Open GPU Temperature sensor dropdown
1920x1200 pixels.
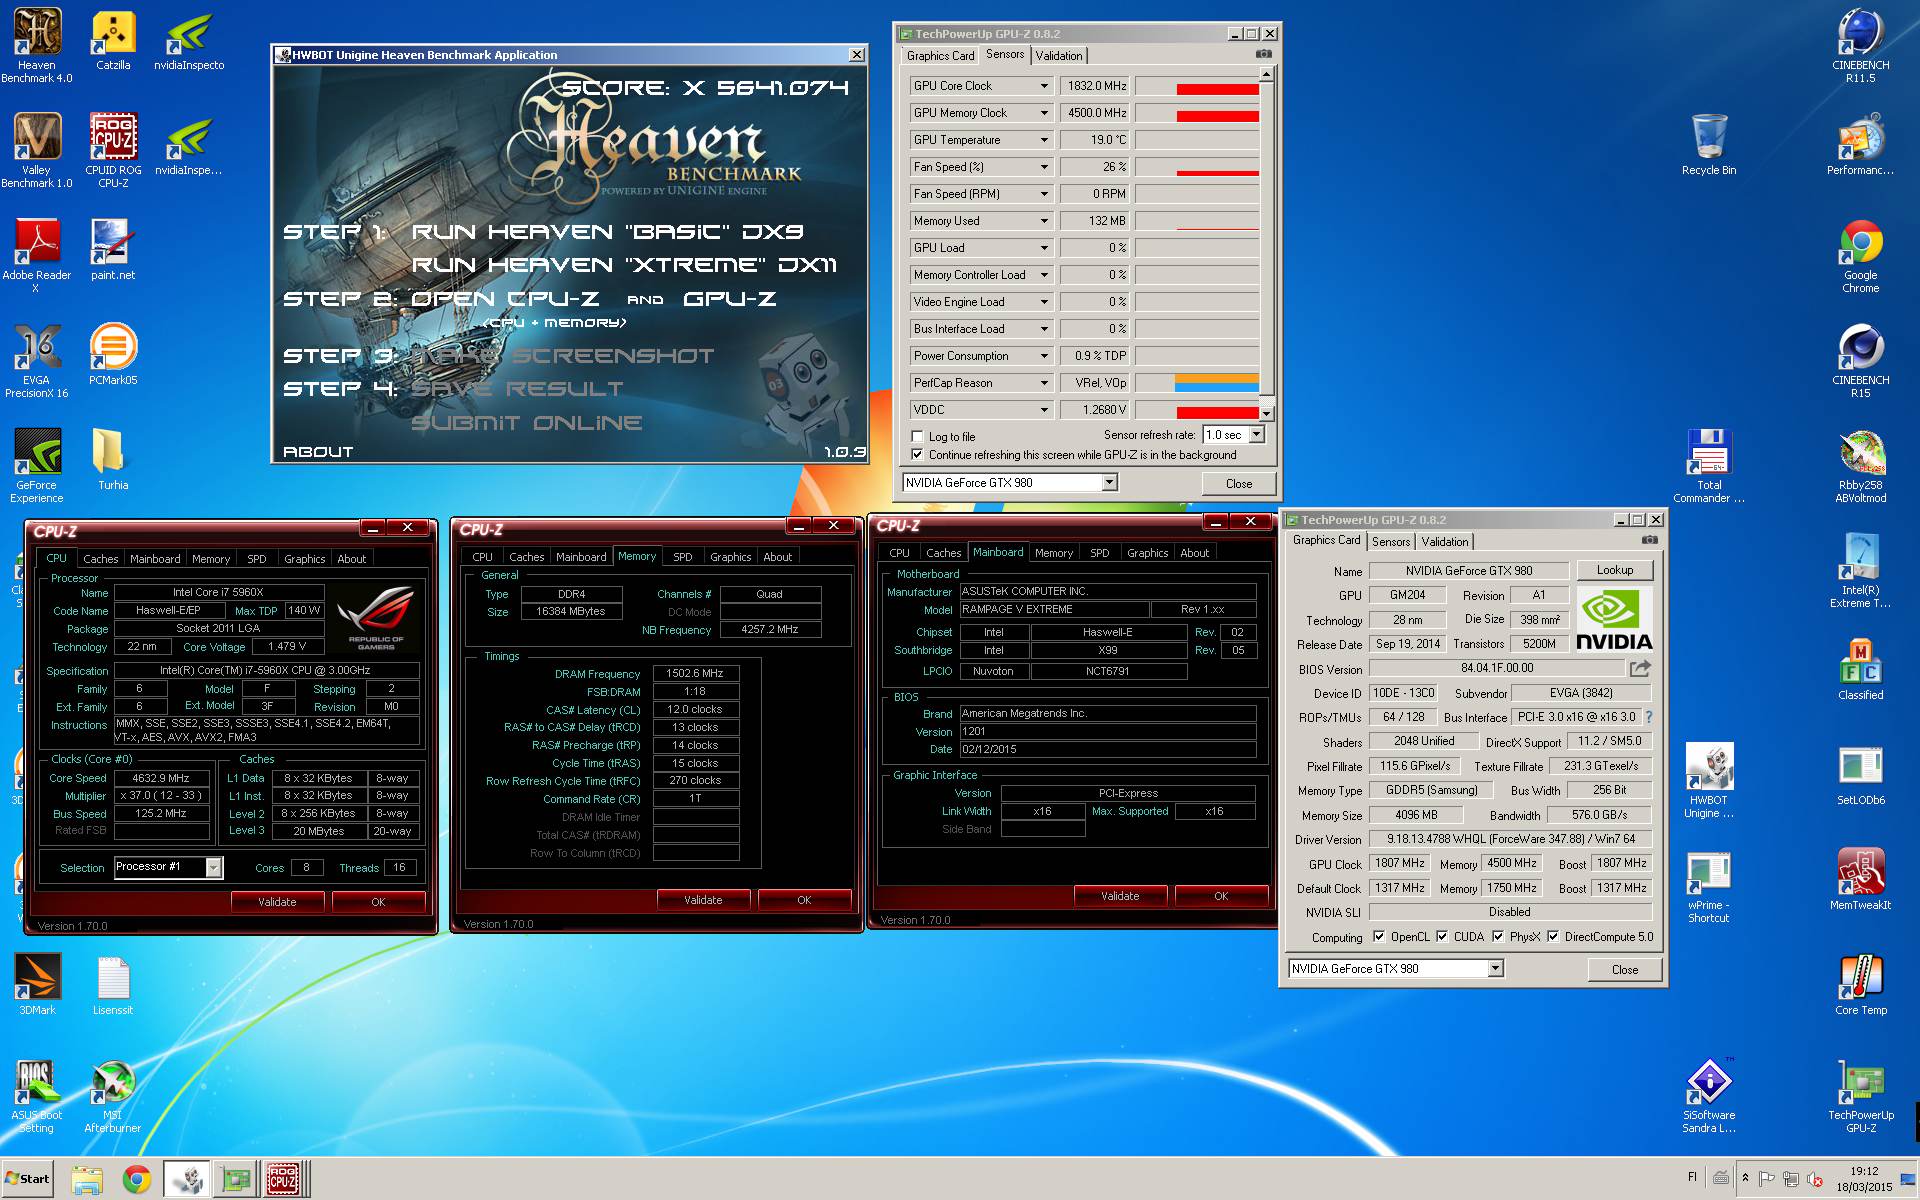(1043, 140)
